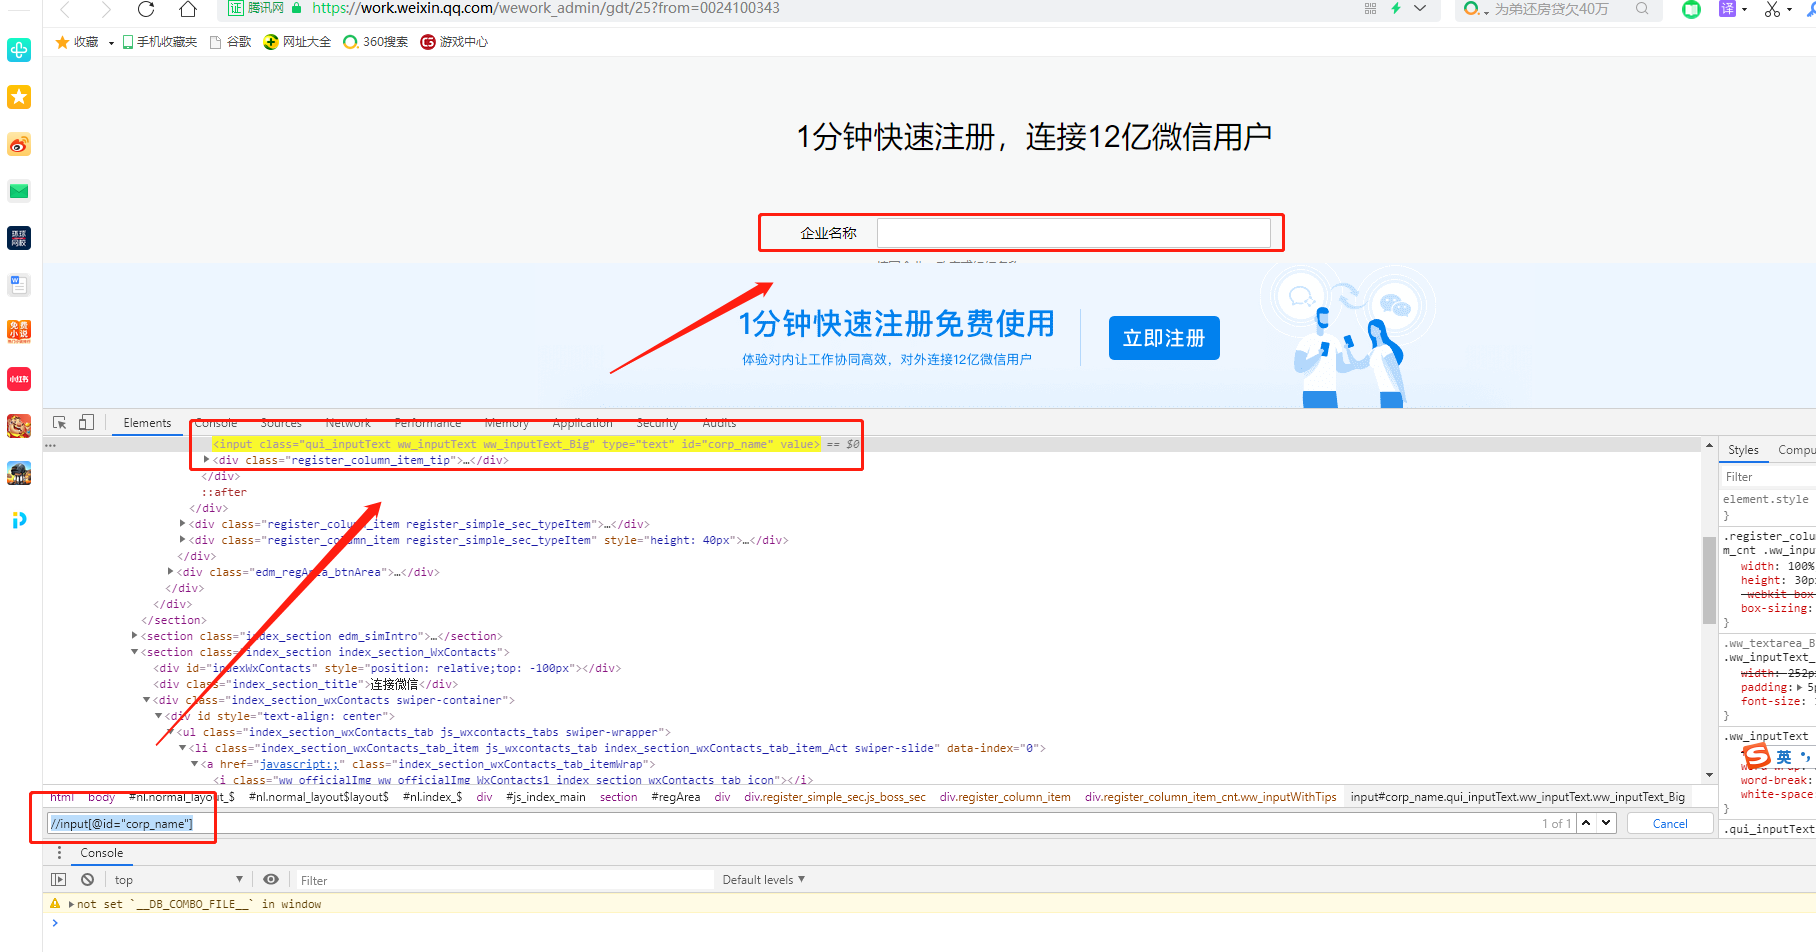
Task: Cancel the DOM search with the Cancel button
Action: 1669,822
